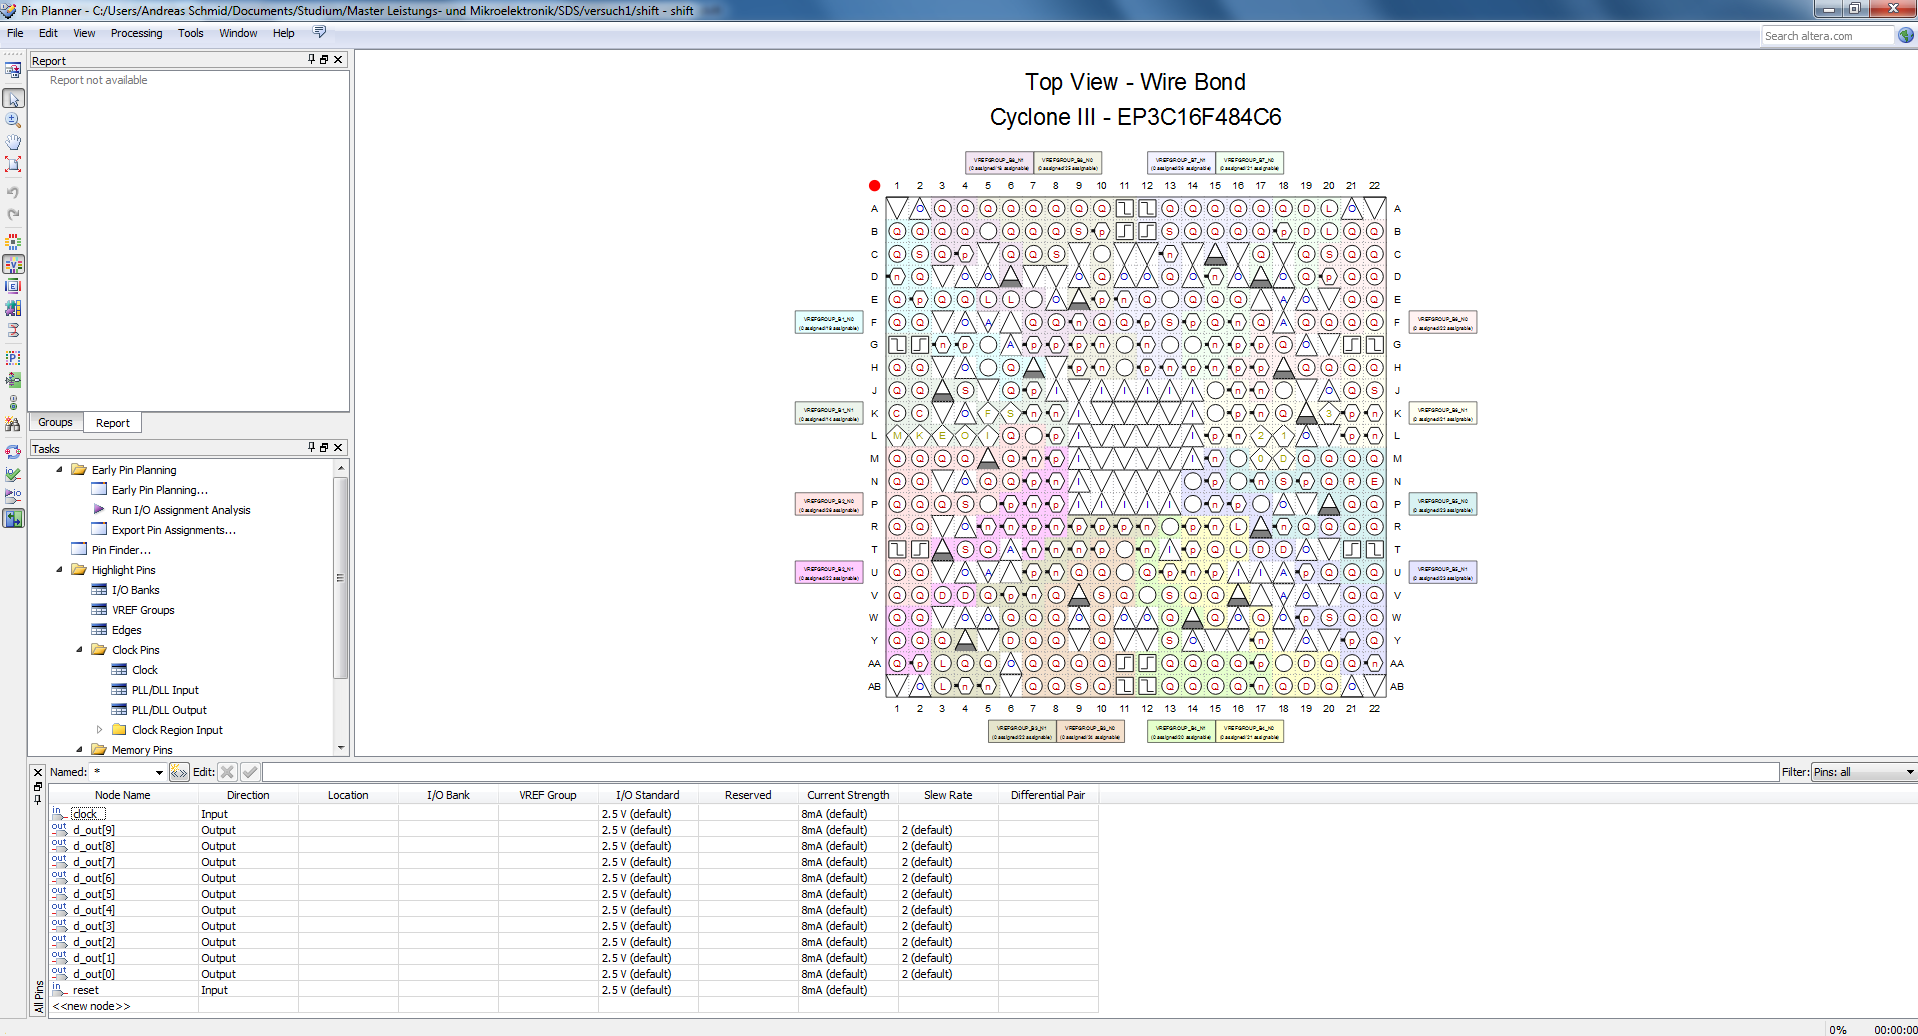Open the File menu
The height and width of the screenshot is (1036, 1918).
(15, 33)
